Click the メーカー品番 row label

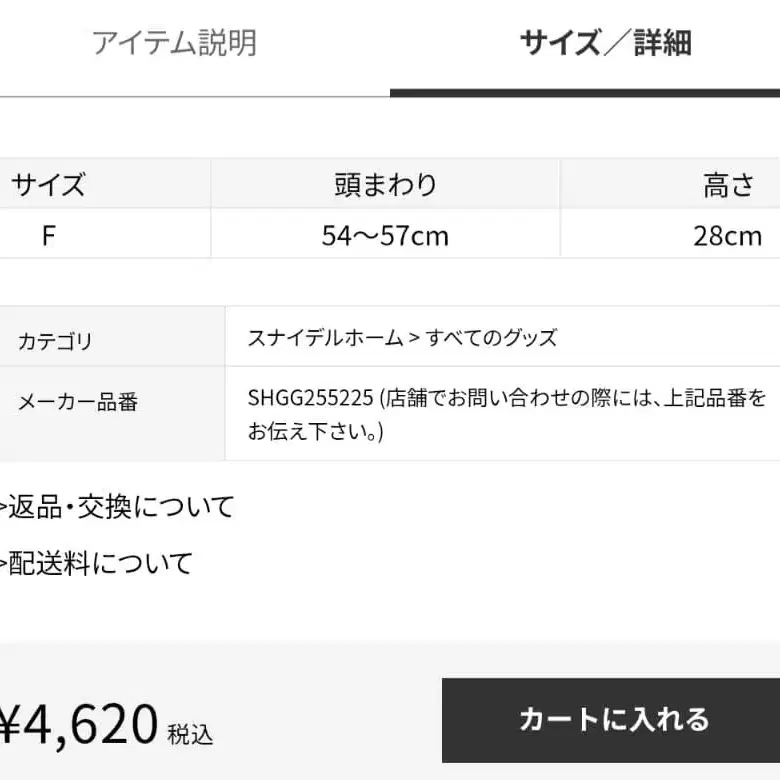tap(78, 403)
